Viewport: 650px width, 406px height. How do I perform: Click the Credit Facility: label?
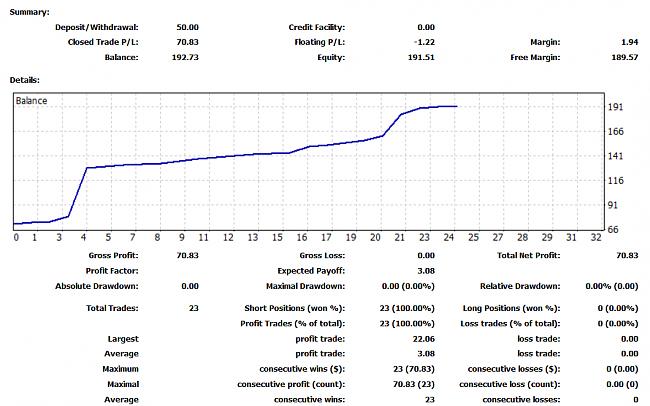click(x=317, y=27)
